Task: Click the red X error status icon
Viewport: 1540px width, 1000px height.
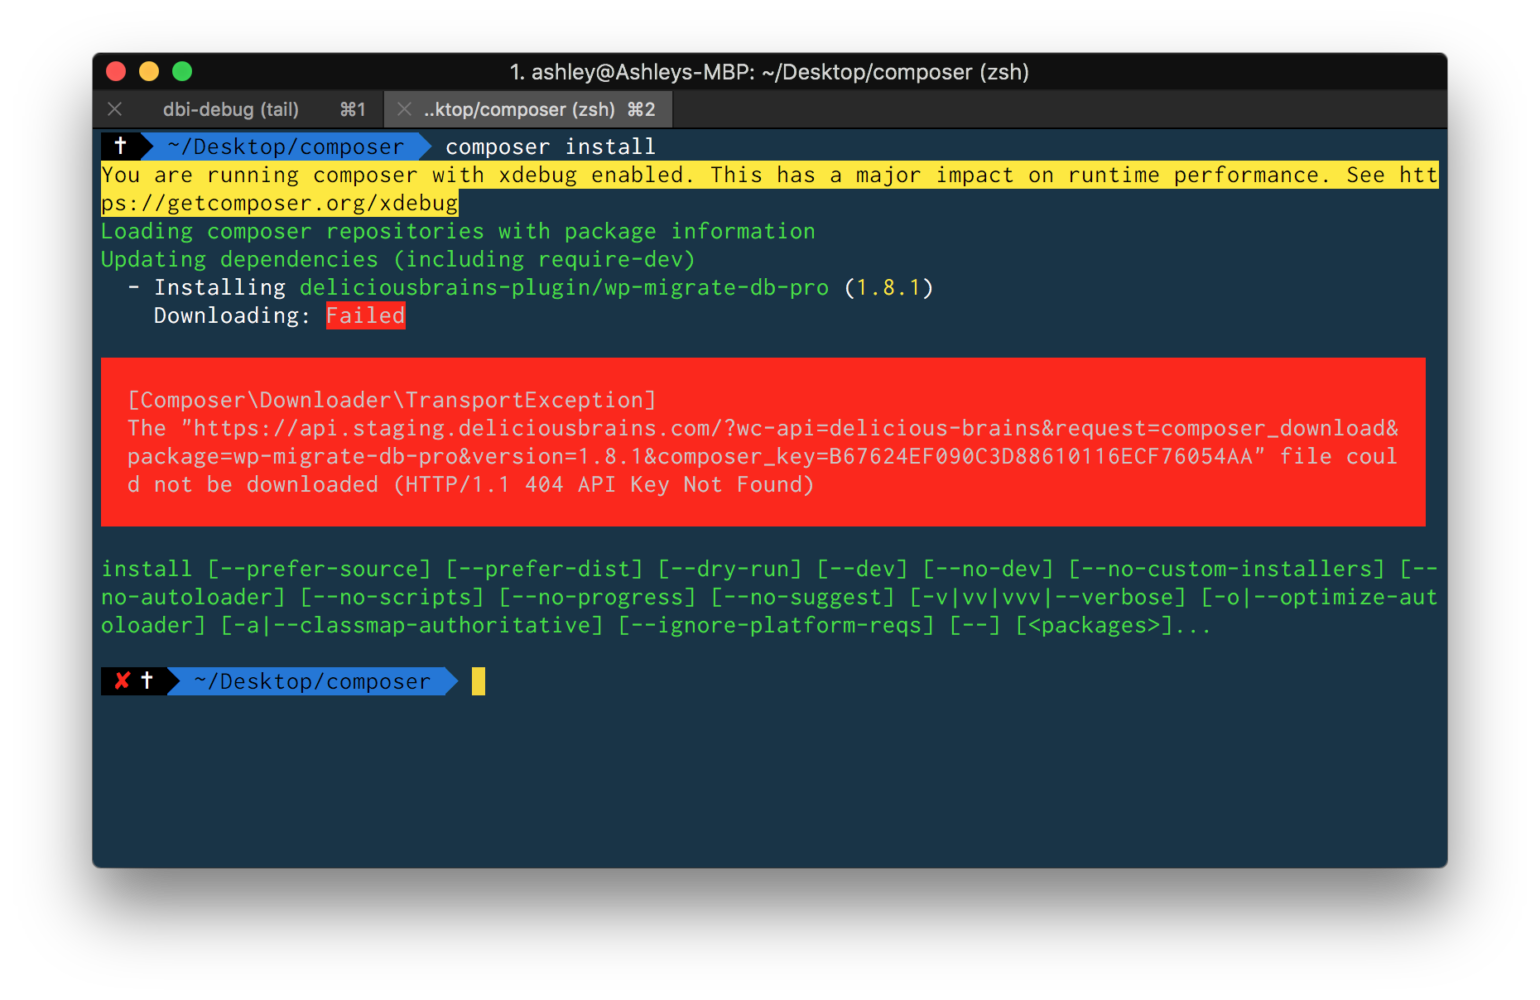Action: coord(122,681)
